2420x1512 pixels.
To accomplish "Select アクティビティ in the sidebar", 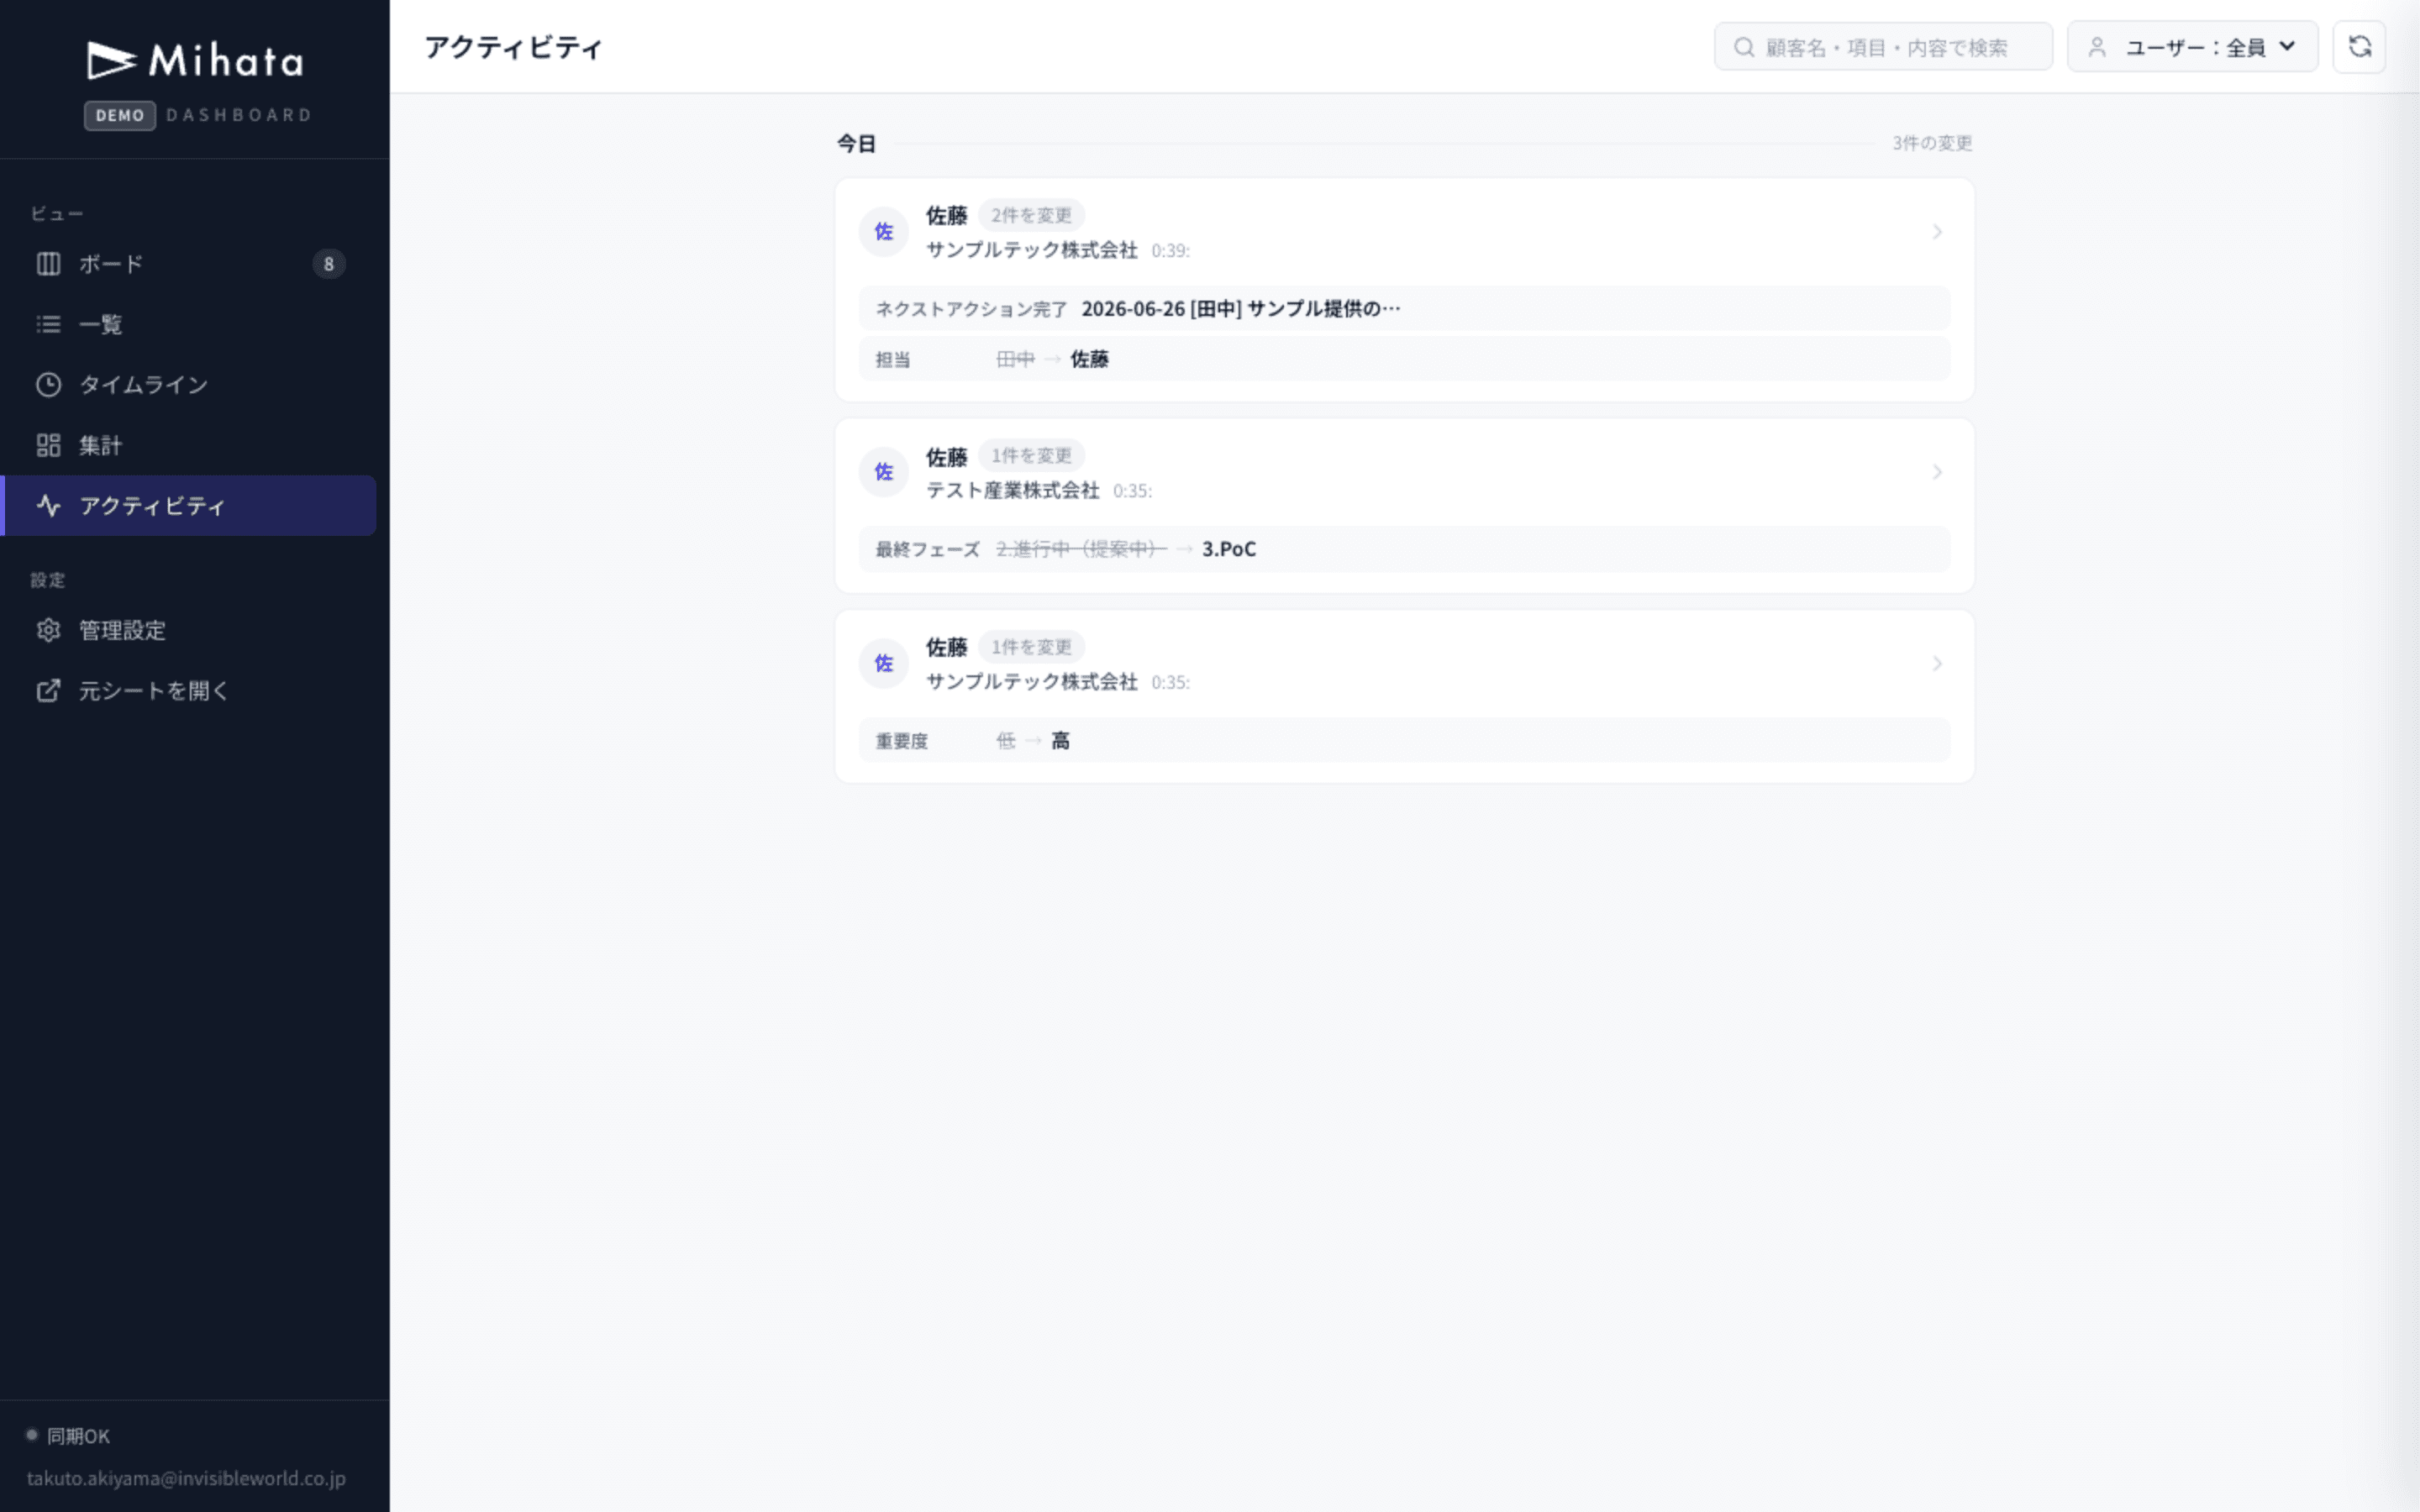I will pos(190,506).
